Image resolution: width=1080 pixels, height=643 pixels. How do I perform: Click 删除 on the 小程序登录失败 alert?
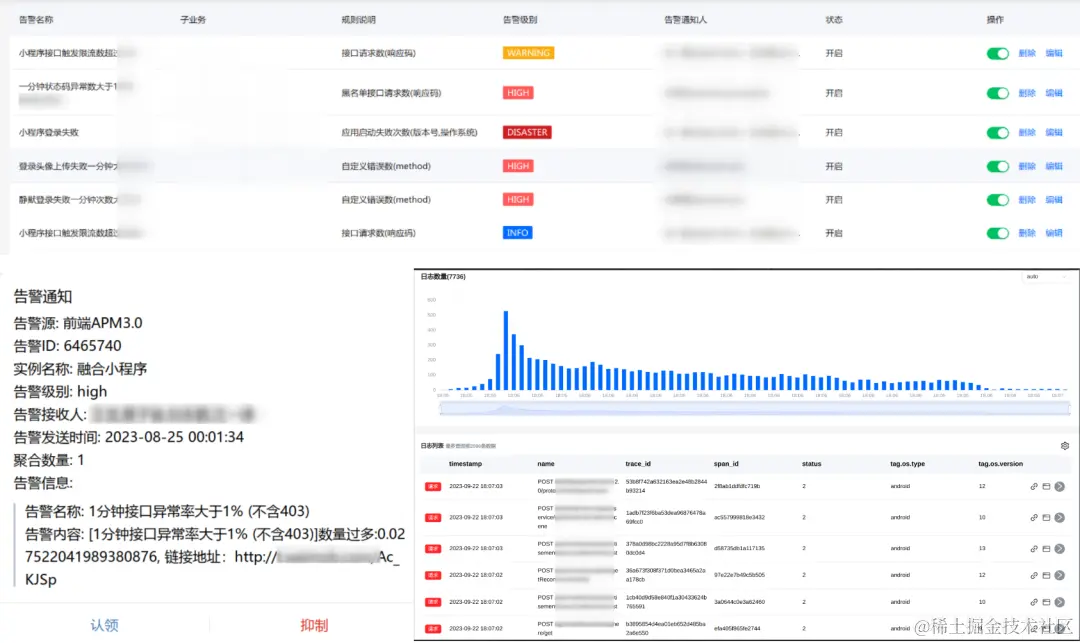pyautogui.click(x=1027, y=131)
